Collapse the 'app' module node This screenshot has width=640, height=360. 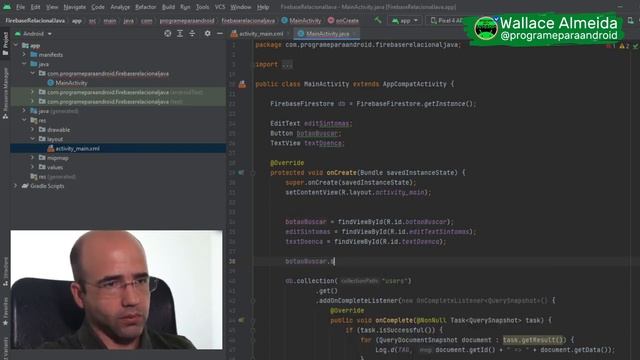click(x=16, y=45)
